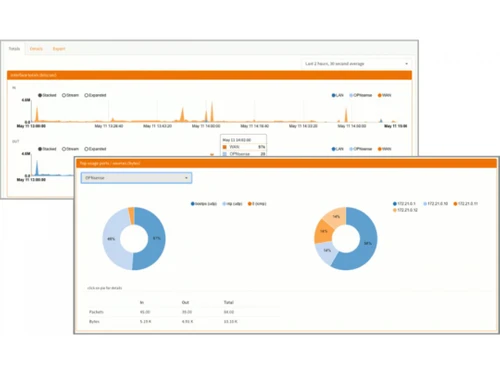Toggle bootps (udp) in the ports legend
Viewport: 500px width, 375px height.
coord(204,204)
